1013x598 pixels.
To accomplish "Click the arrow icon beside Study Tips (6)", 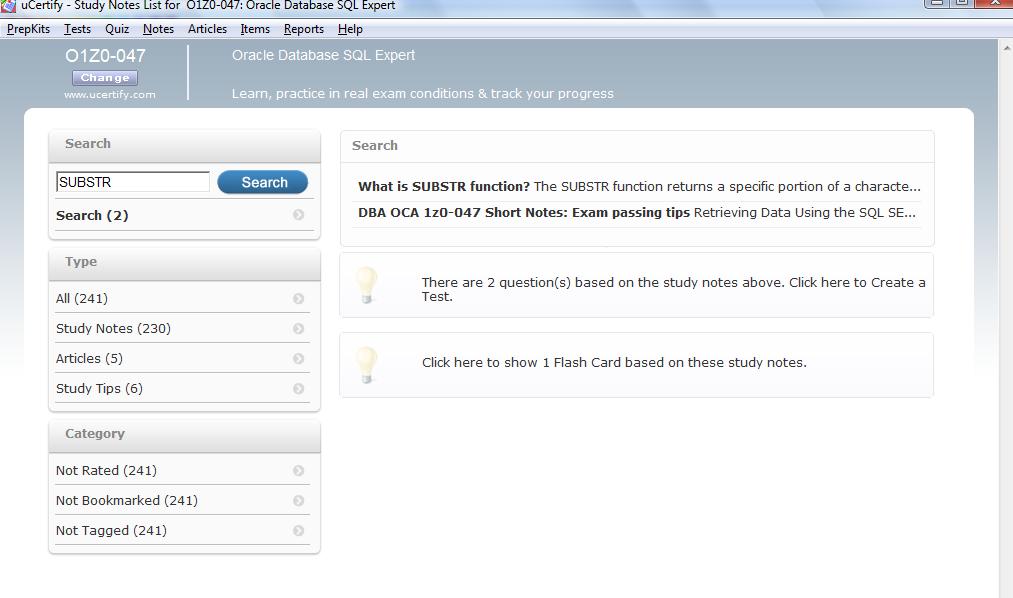I will coord(298,389).
